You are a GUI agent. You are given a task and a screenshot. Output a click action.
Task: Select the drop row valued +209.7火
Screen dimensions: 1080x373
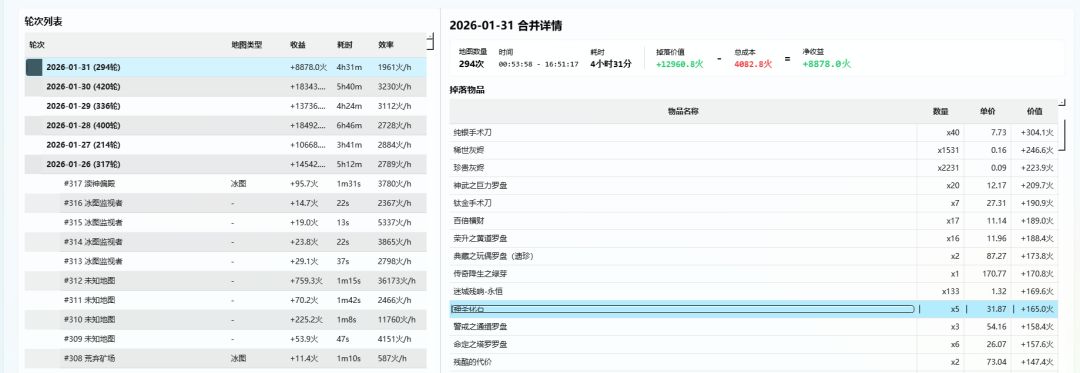[754, 185]
